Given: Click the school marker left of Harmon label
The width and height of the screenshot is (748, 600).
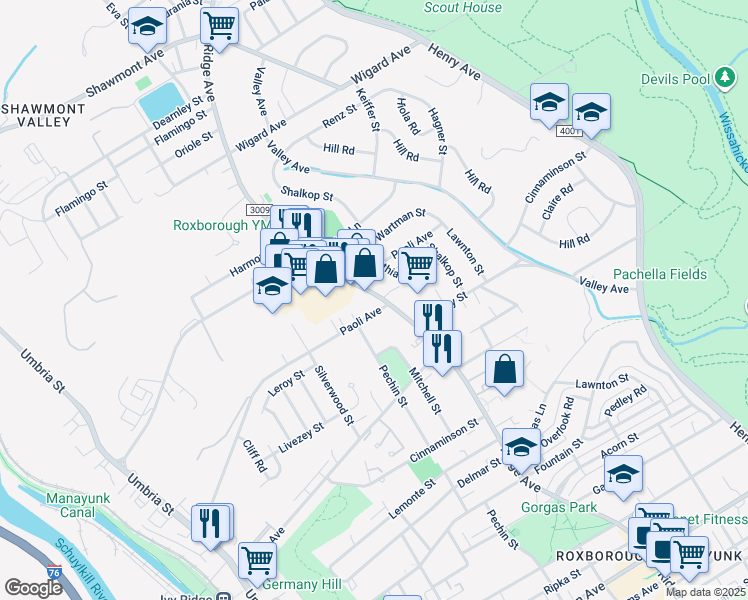Looking at the screenshot, I should 272,287.
